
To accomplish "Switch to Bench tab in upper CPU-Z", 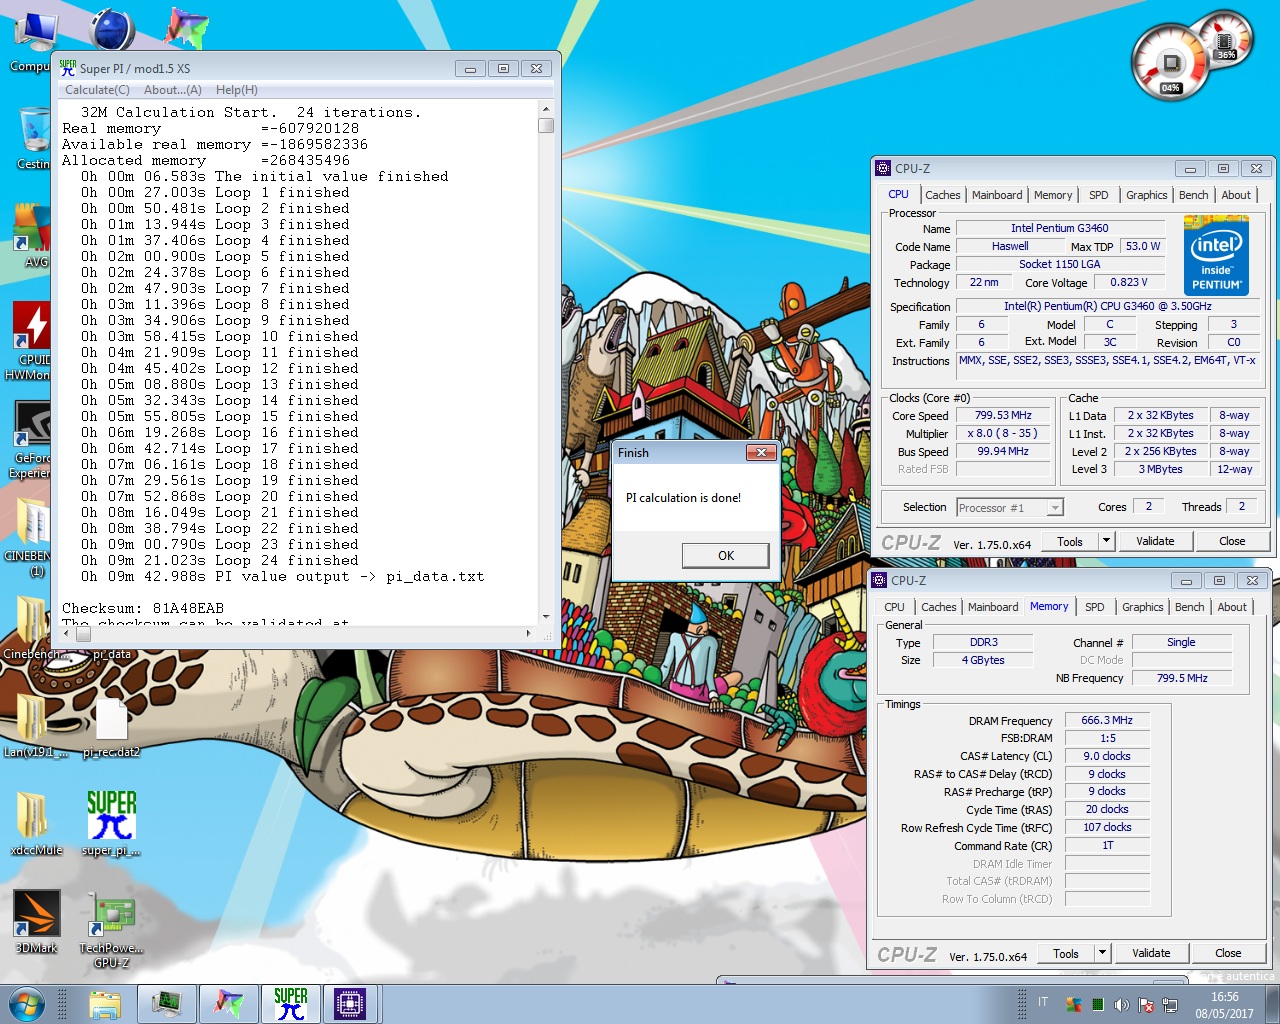I will pos(1193,195).
